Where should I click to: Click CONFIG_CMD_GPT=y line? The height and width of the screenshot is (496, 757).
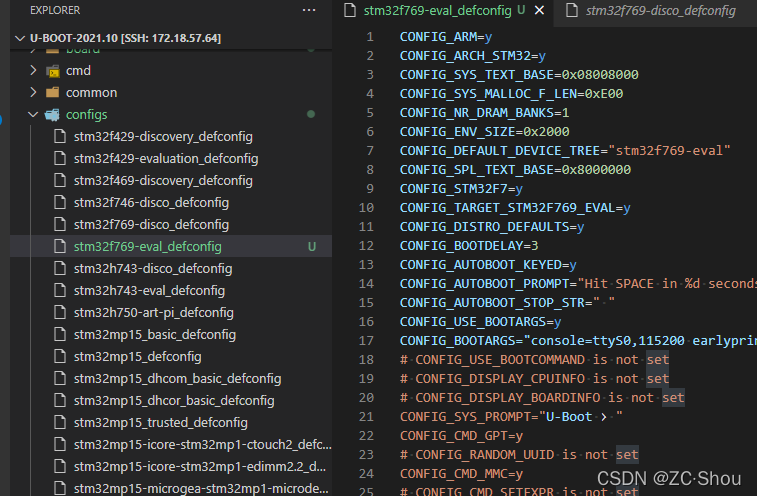[461, 436]
